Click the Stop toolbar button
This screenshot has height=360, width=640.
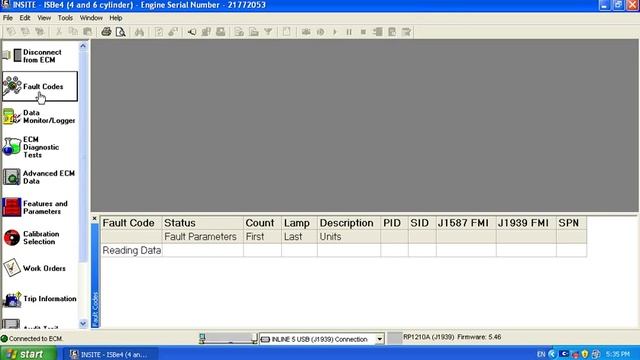tap(363, 32)
